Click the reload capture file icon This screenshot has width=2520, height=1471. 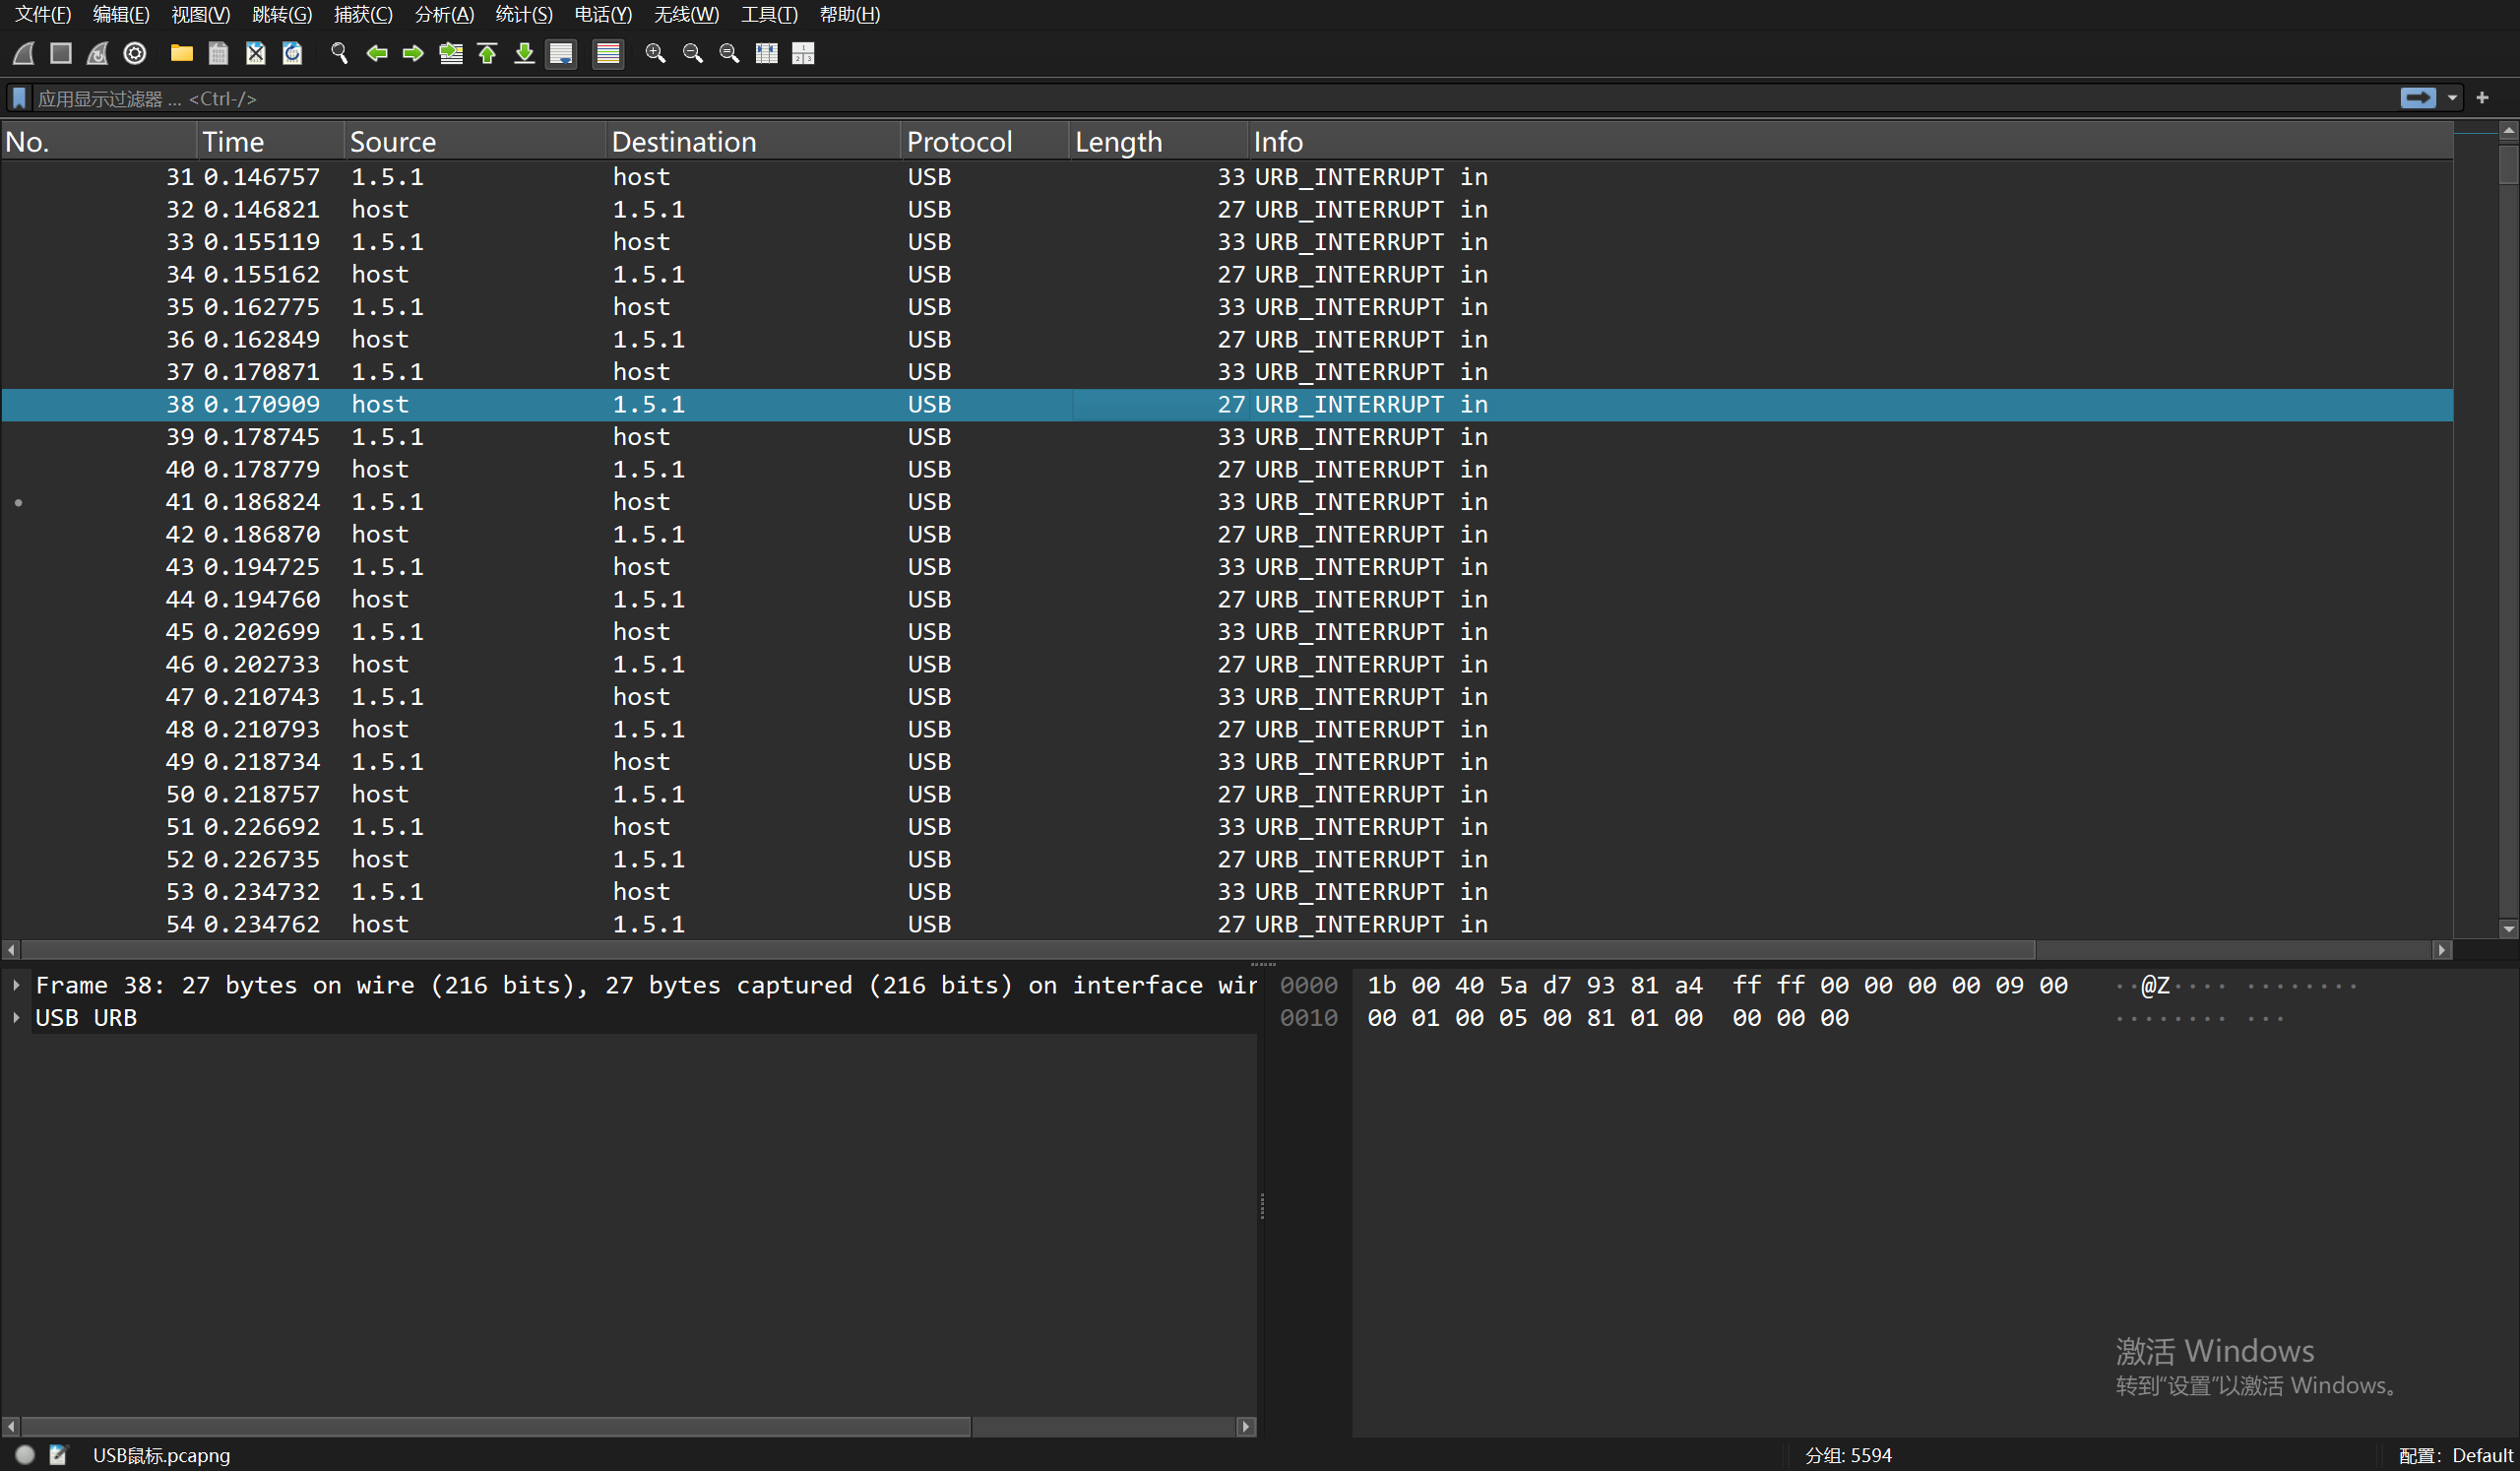click(292, 53)
